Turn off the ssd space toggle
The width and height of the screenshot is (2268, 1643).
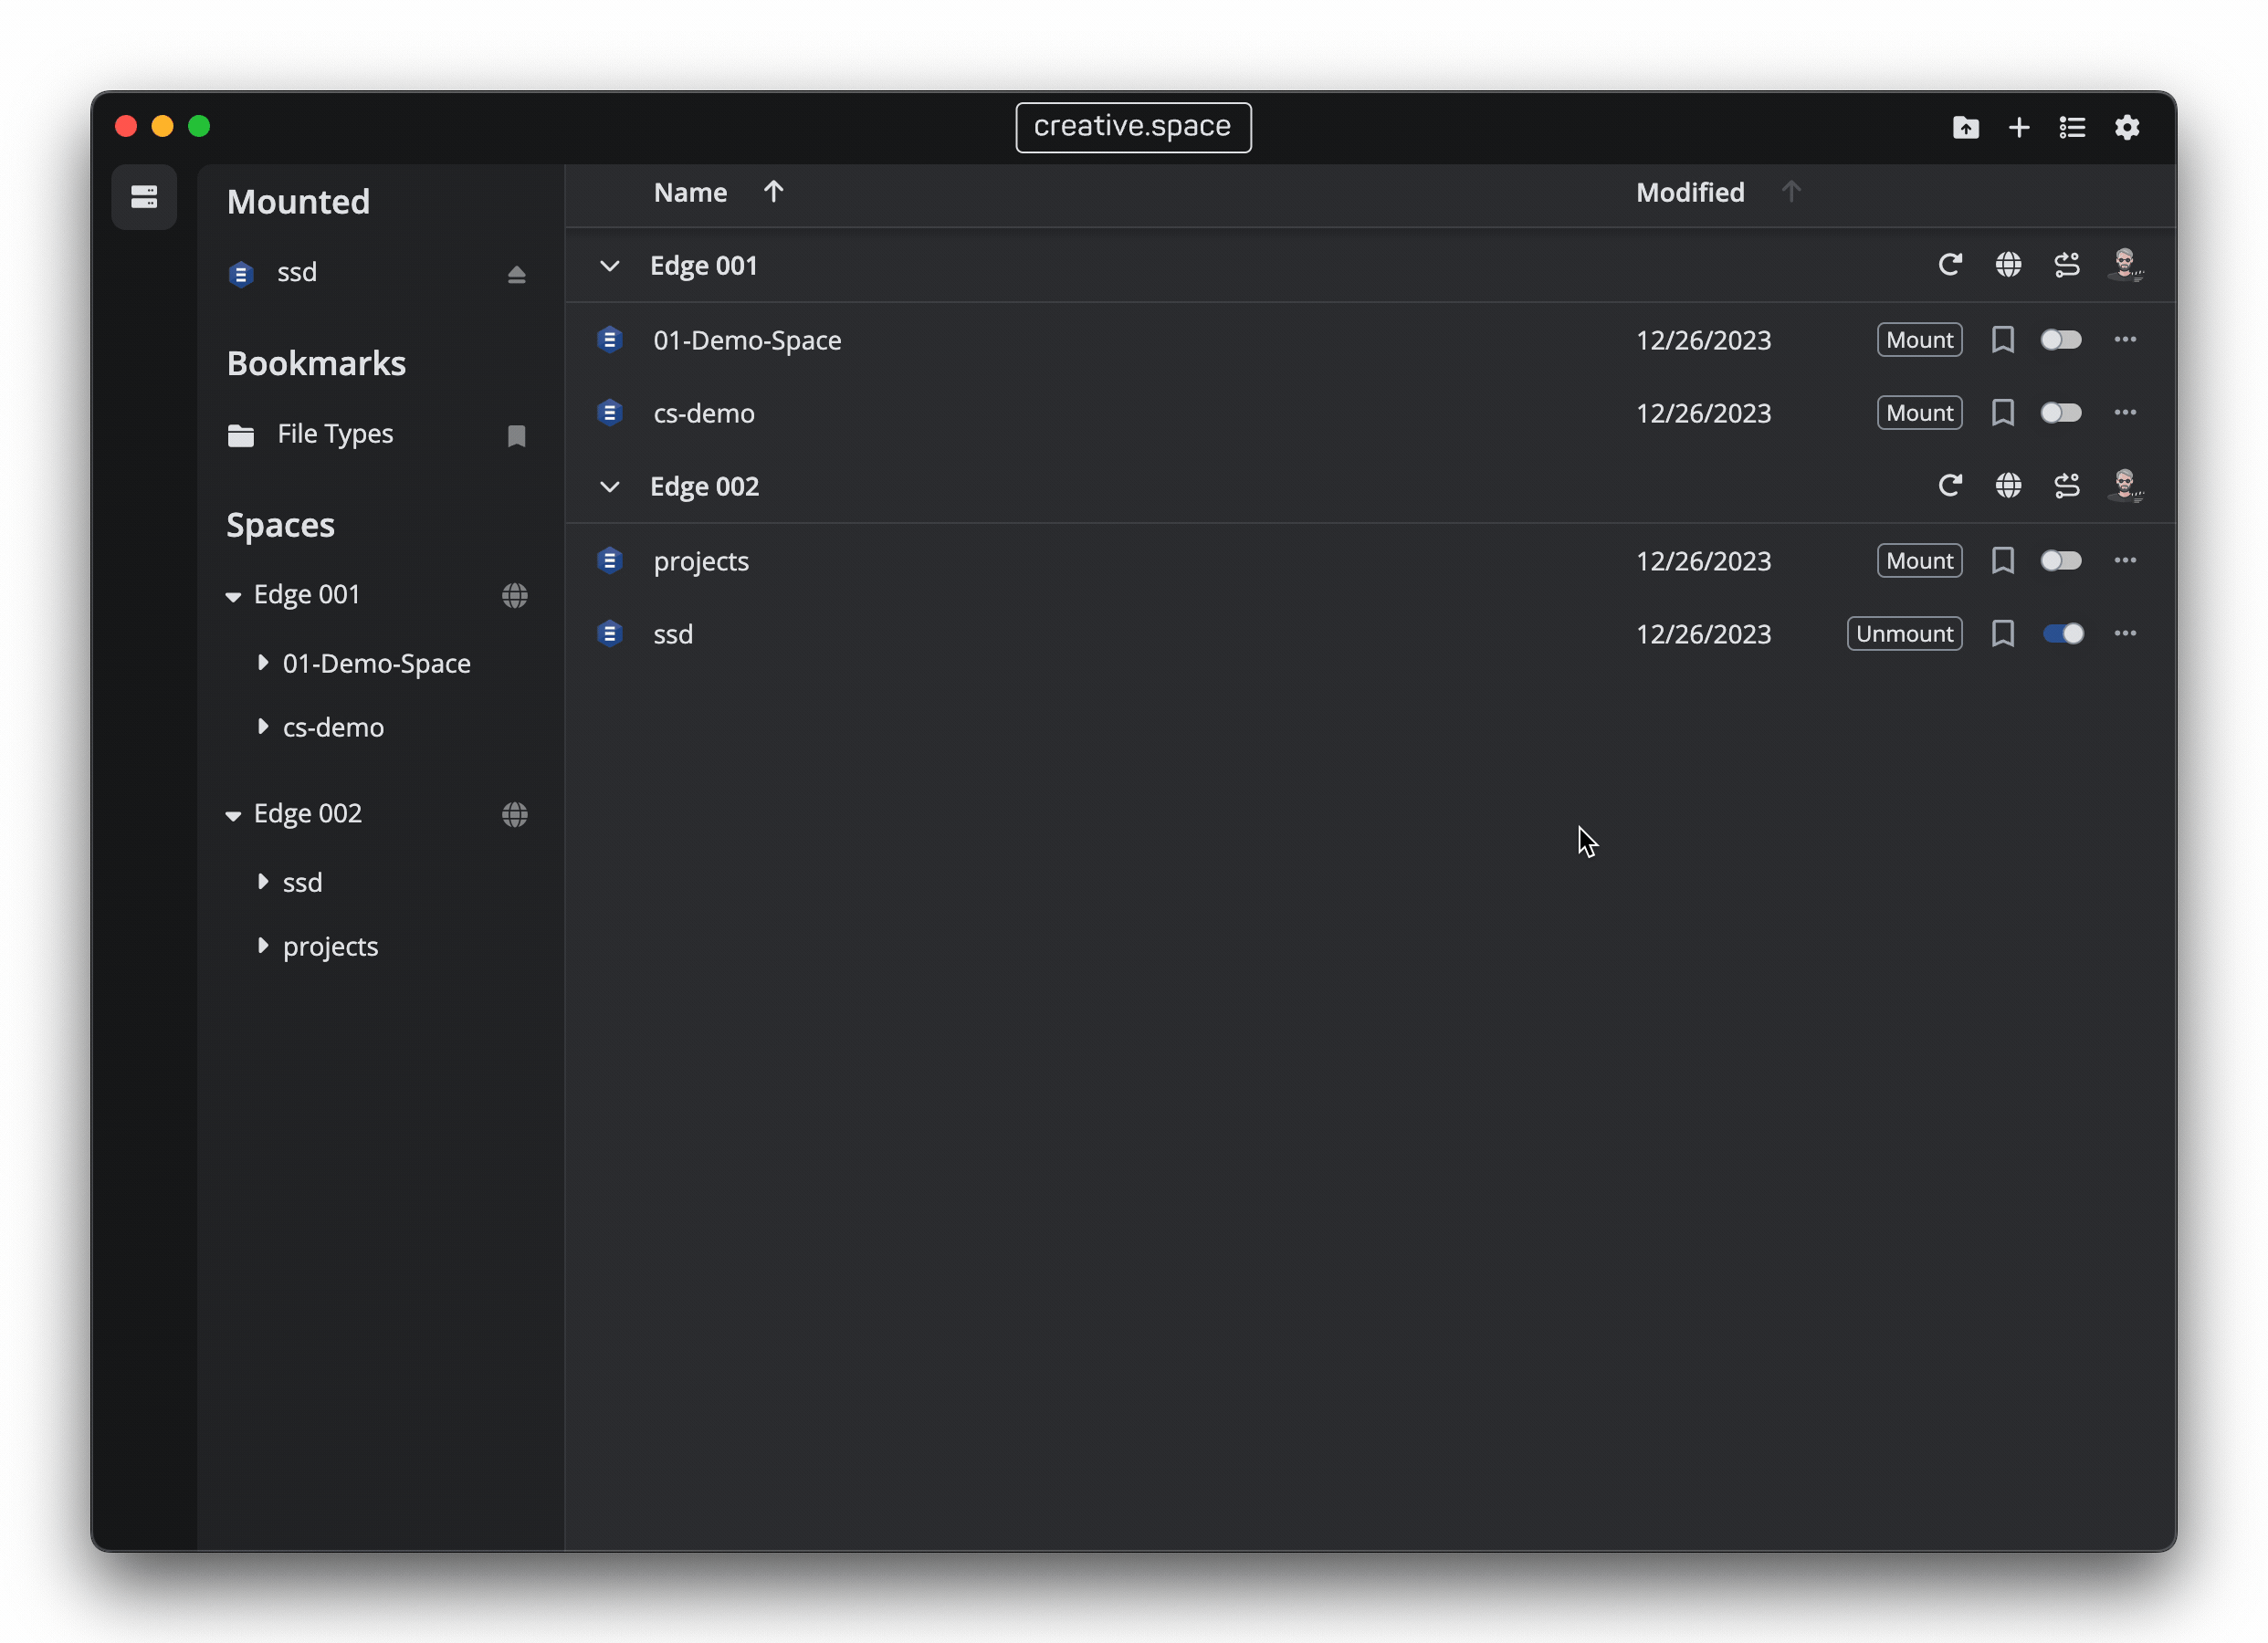click(x=2061, y=634)
